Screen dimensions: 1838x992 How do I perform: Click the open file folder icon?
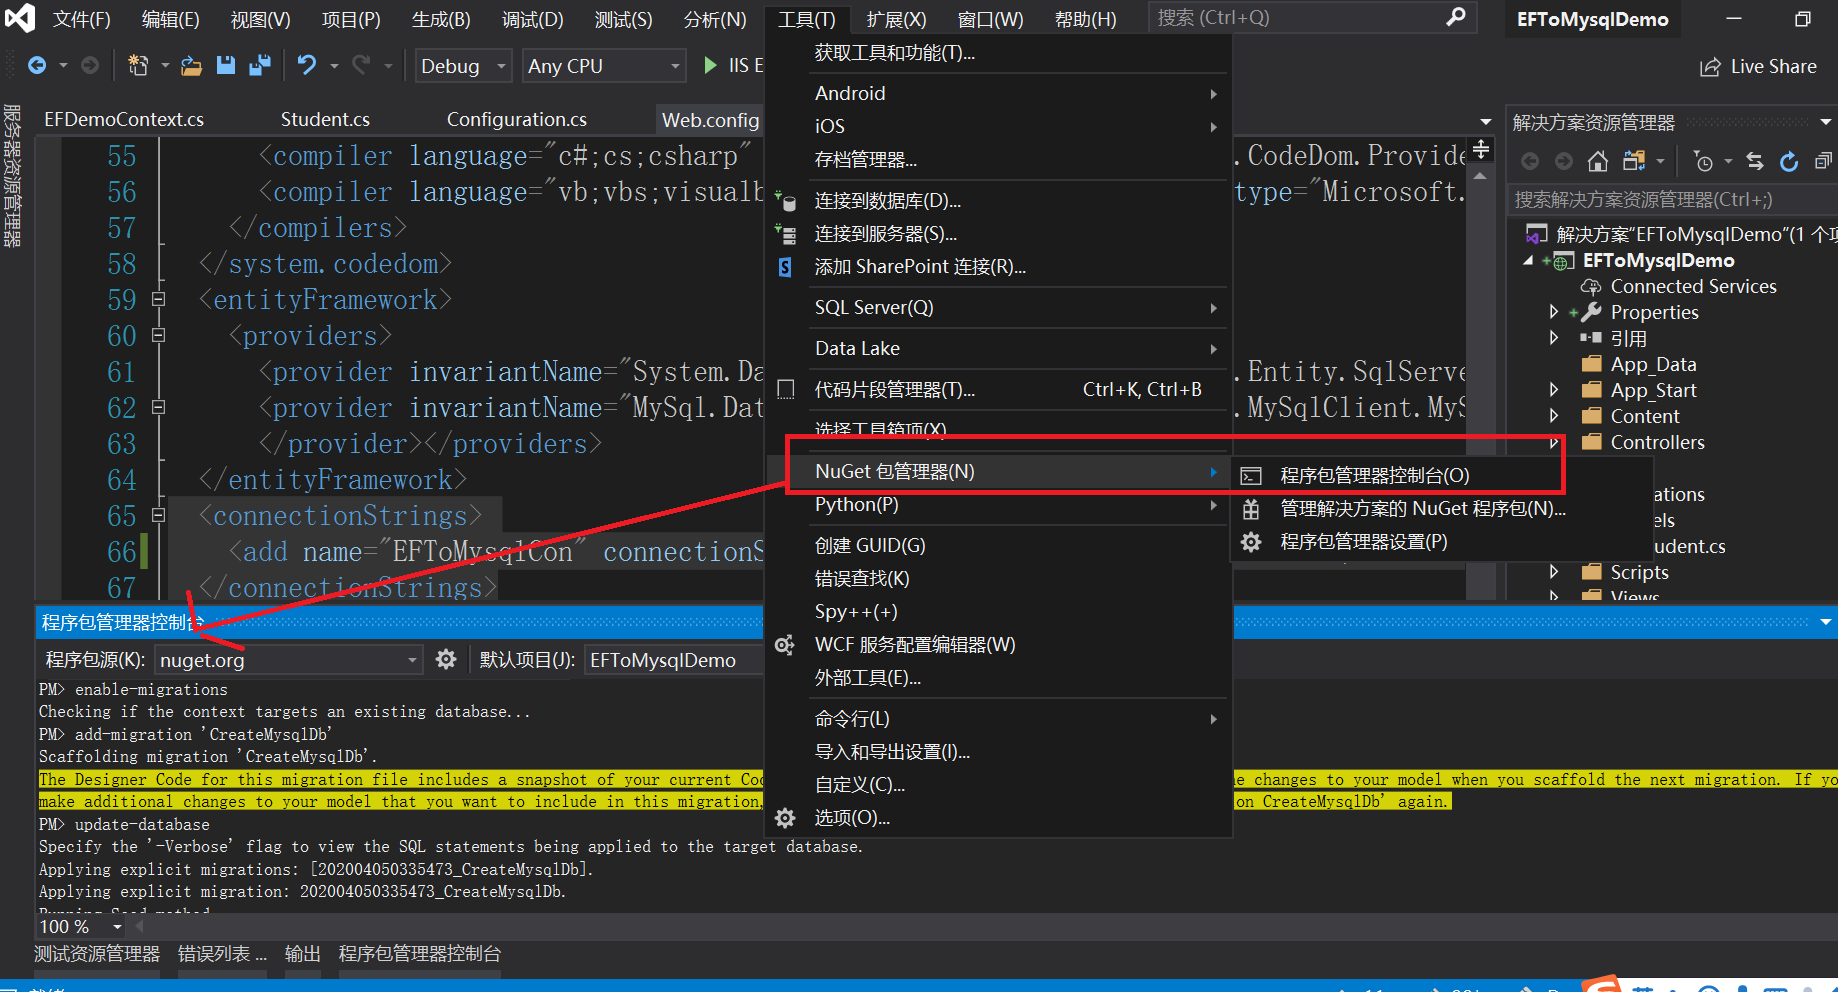tap(191, 66)
